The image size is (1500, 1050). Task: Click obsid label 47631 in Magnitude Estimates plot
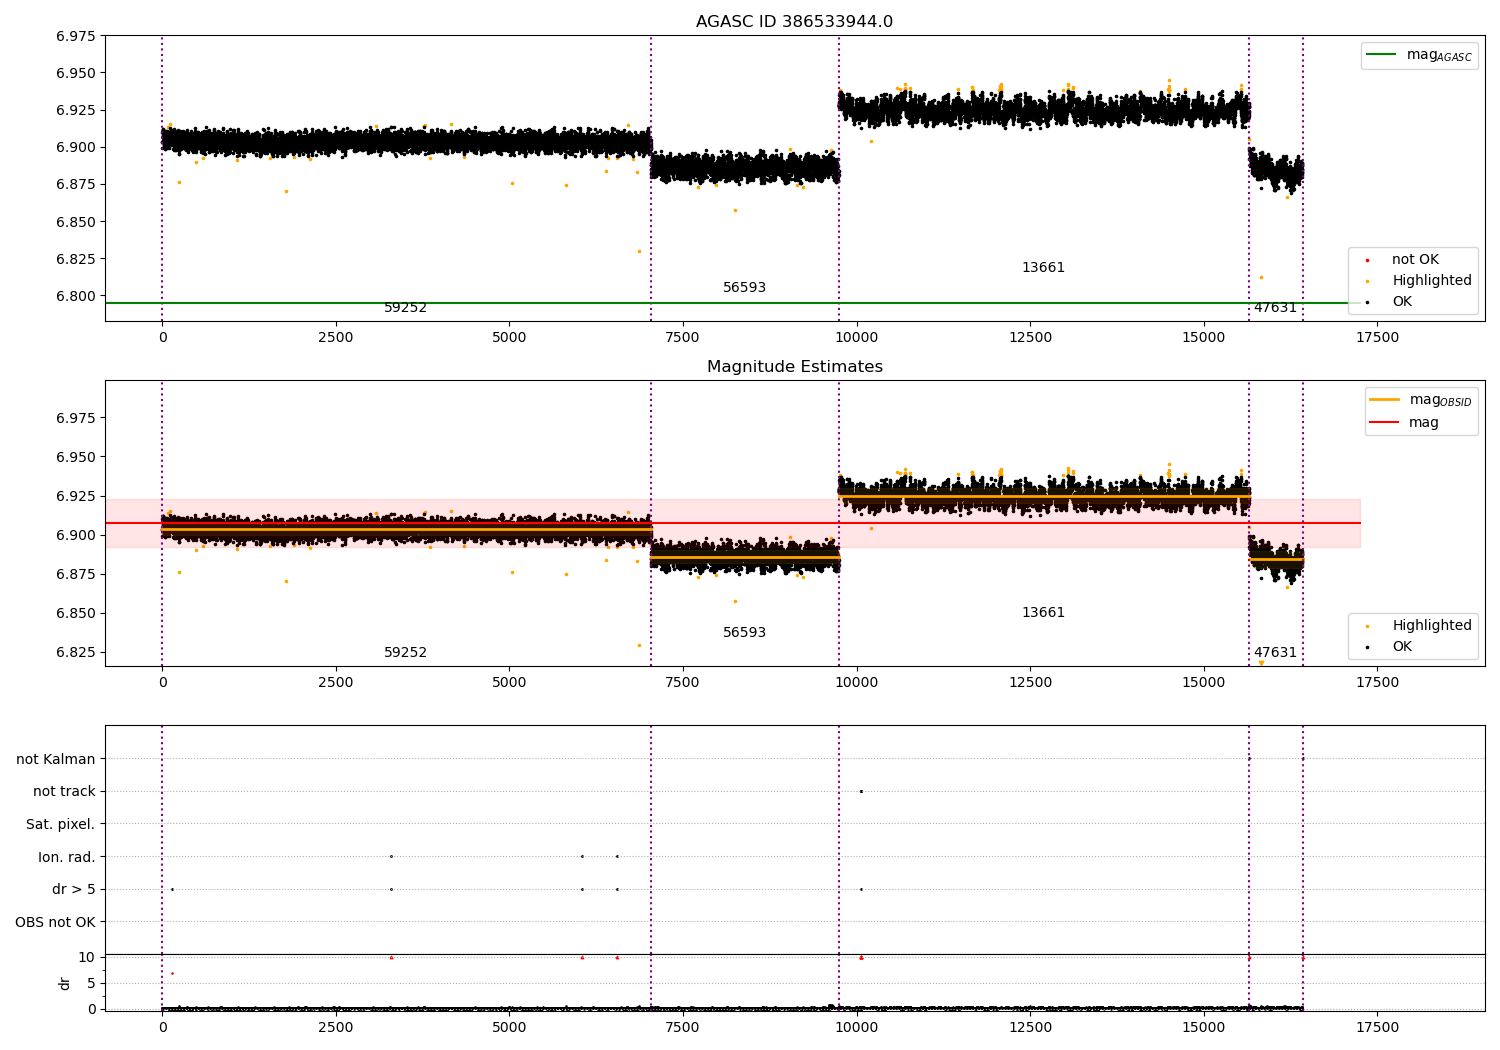1275,653
